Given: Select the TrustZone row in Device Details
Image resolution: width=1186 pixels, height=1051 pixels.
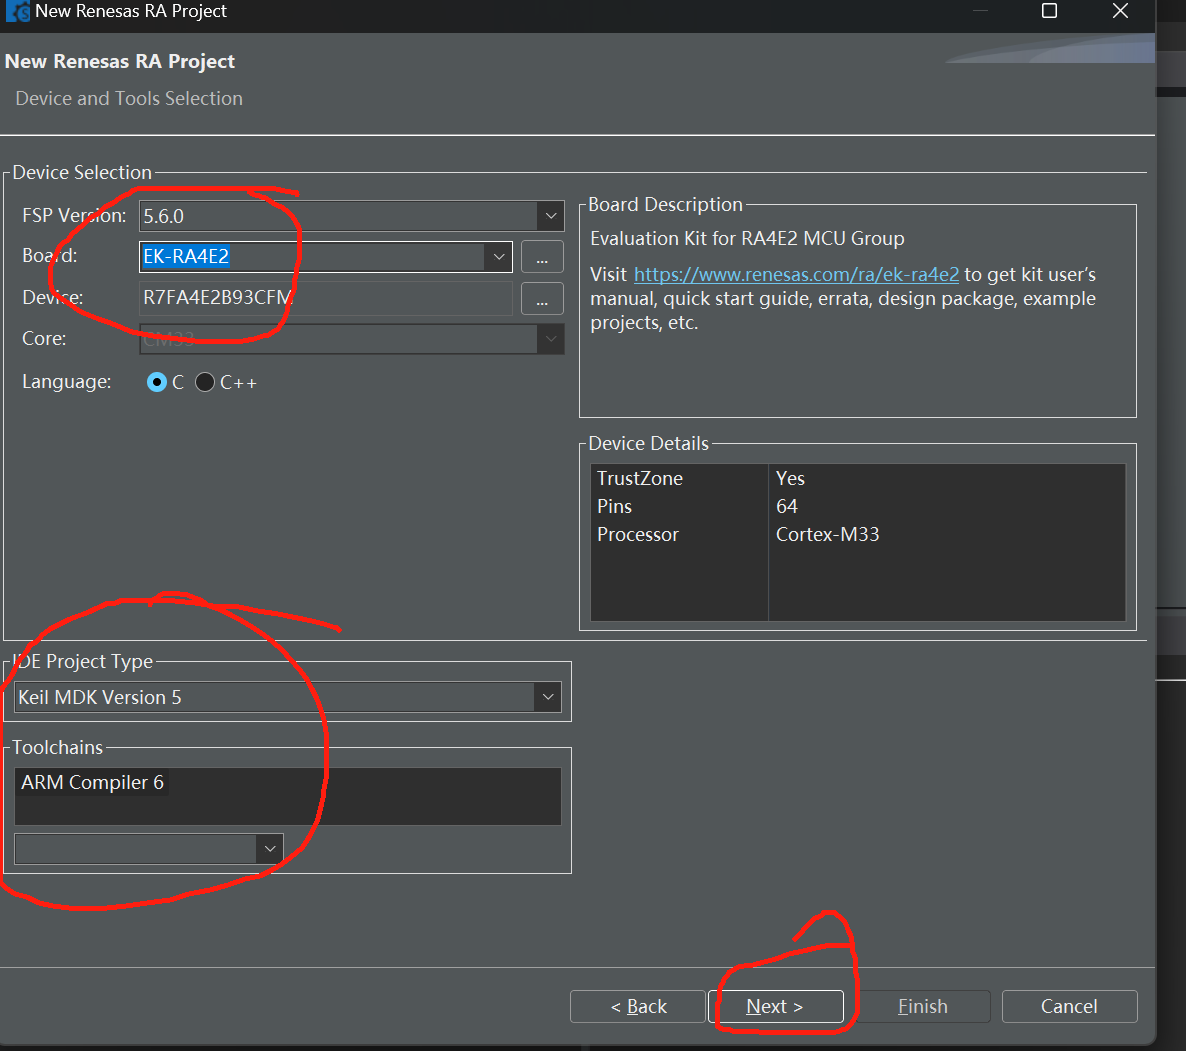Looking at the screenshot, I should click(858, 479).
